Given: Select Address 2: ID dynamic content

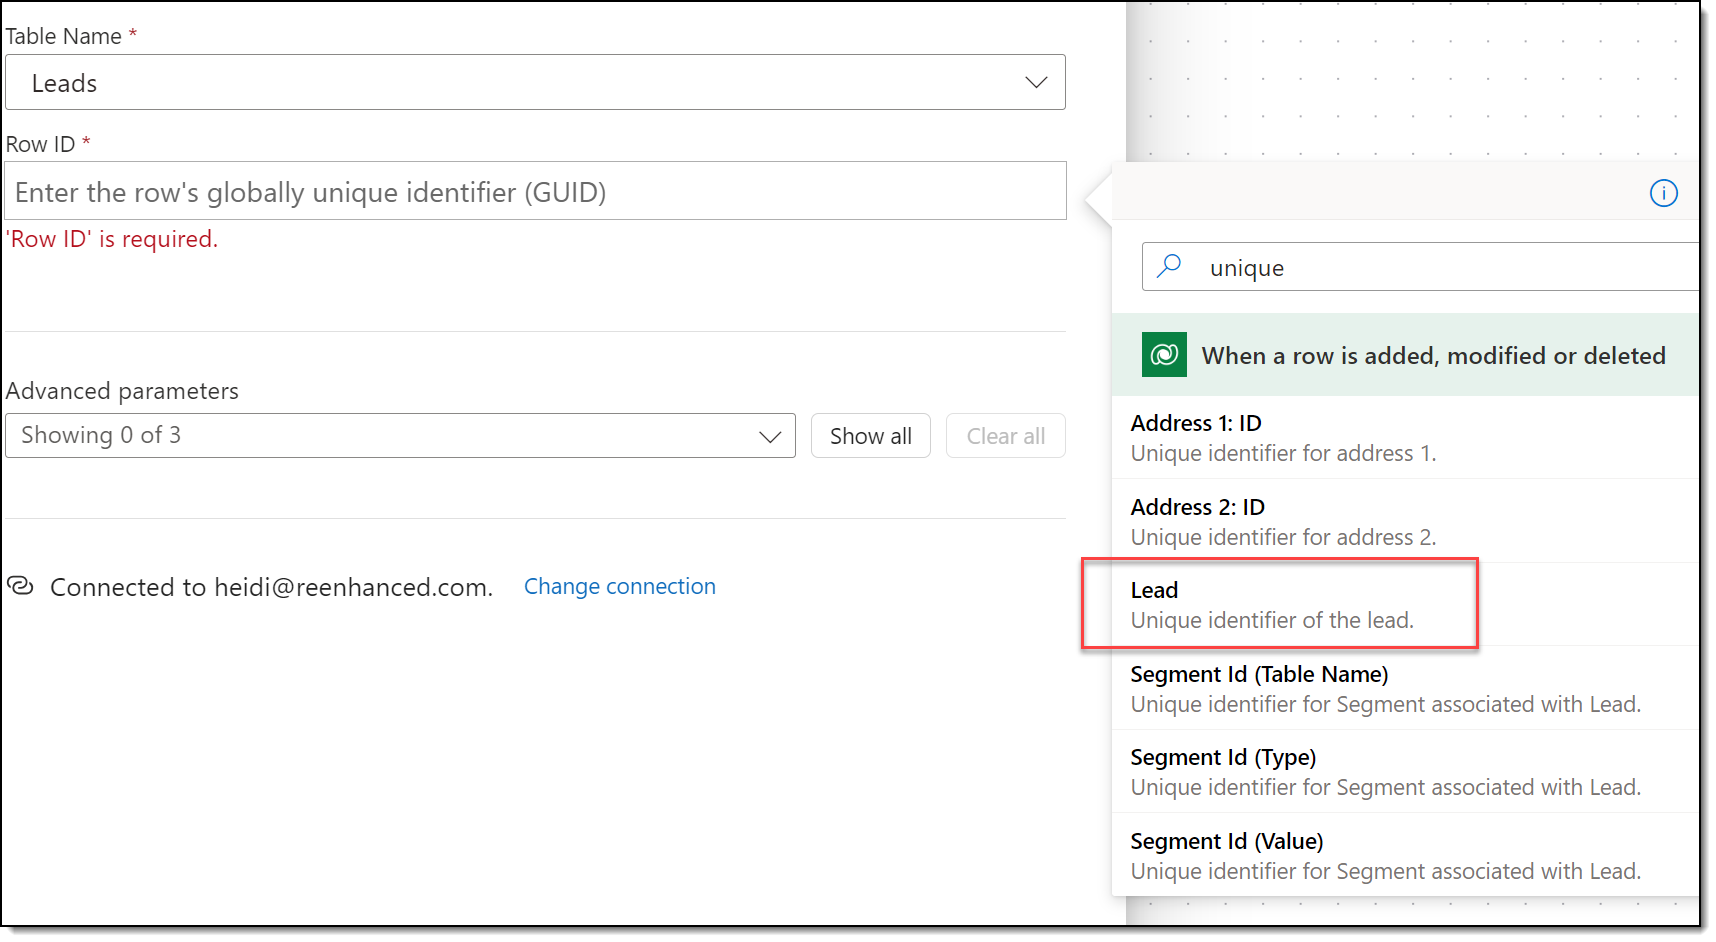Looking at the screenshot, I should [x=1405, y=521].
